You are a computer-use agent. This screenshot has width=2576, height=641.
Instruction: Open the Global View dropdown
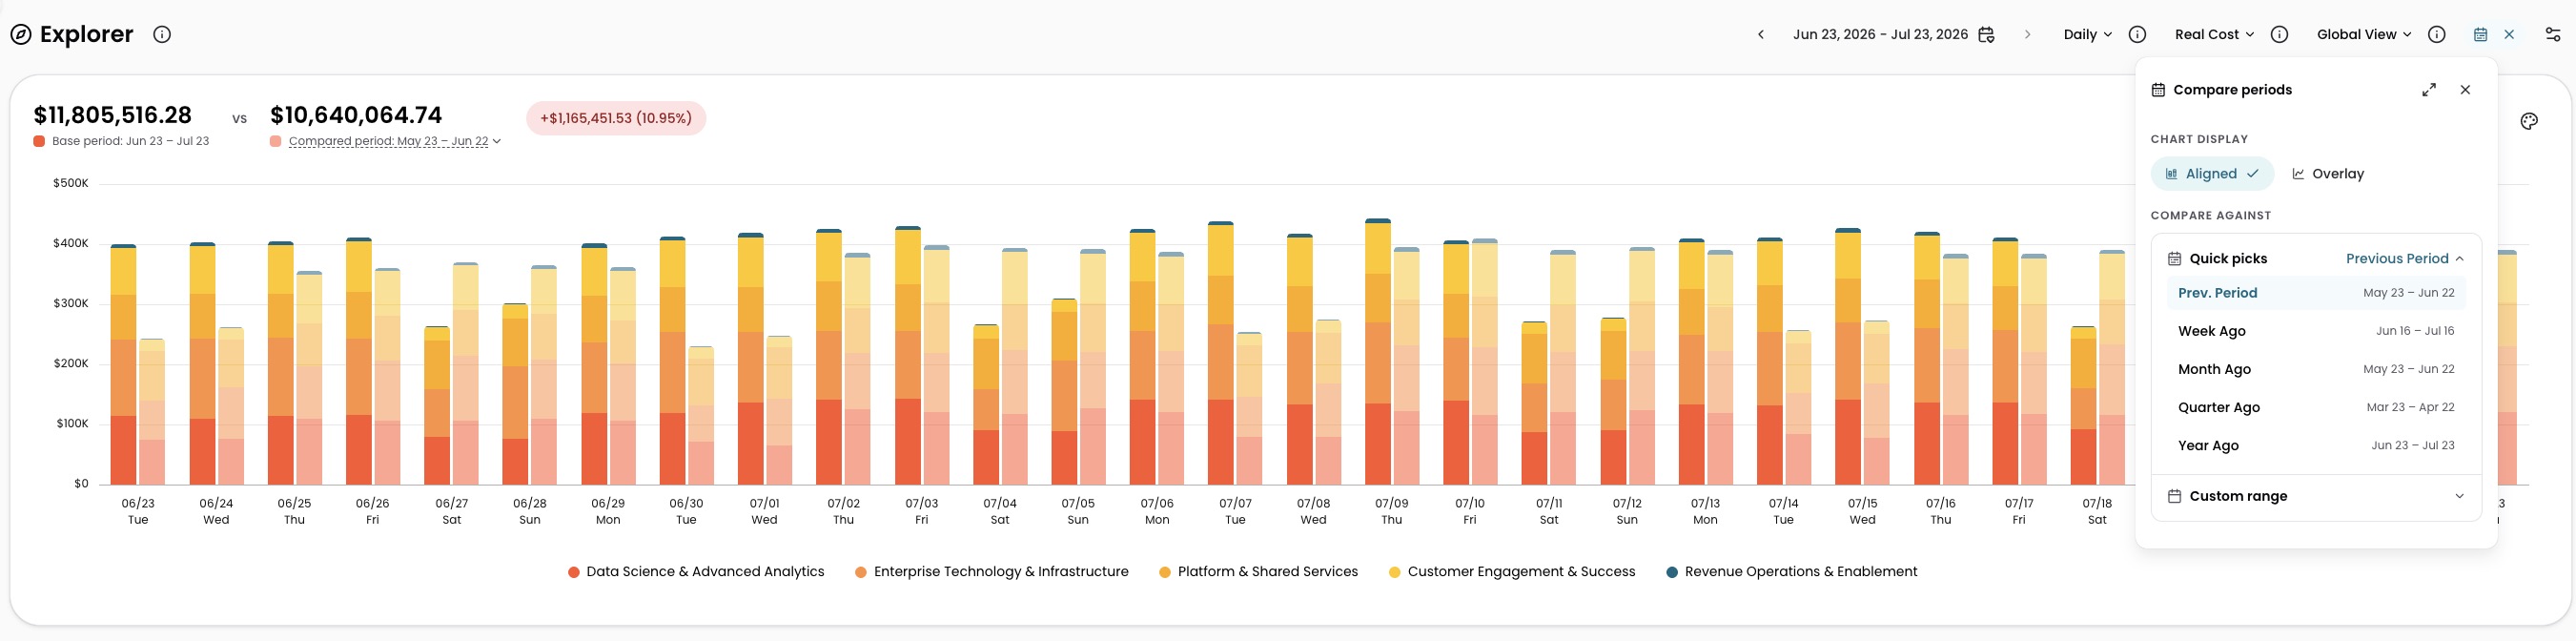click(2364, 35)
